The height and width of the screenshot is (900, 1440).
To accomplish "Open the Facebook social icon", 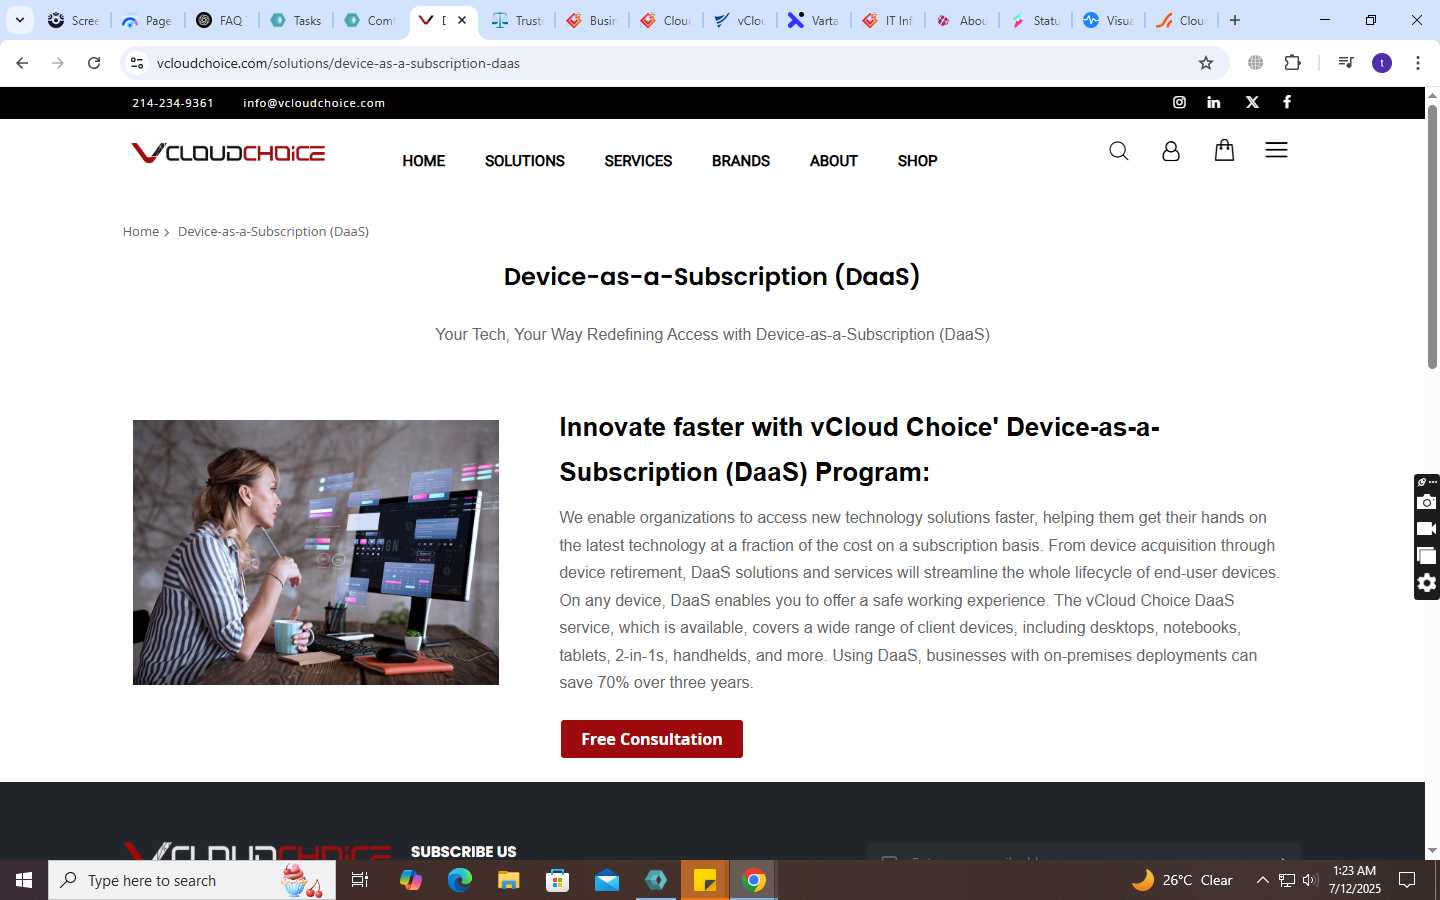I will pos(1287,102).
